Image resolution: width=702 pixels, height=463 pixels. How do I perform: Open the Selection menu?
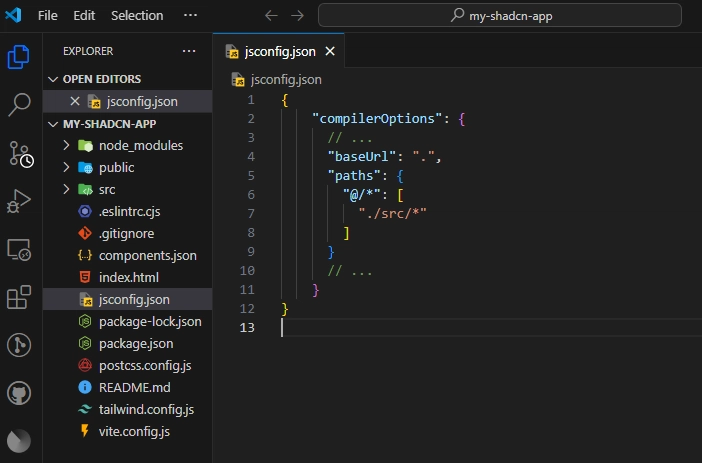(137, 16)
